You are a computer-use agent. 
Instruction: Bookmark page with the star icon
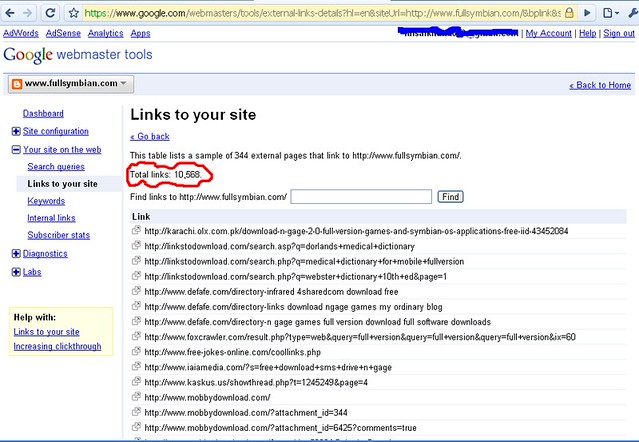point(73,13)
